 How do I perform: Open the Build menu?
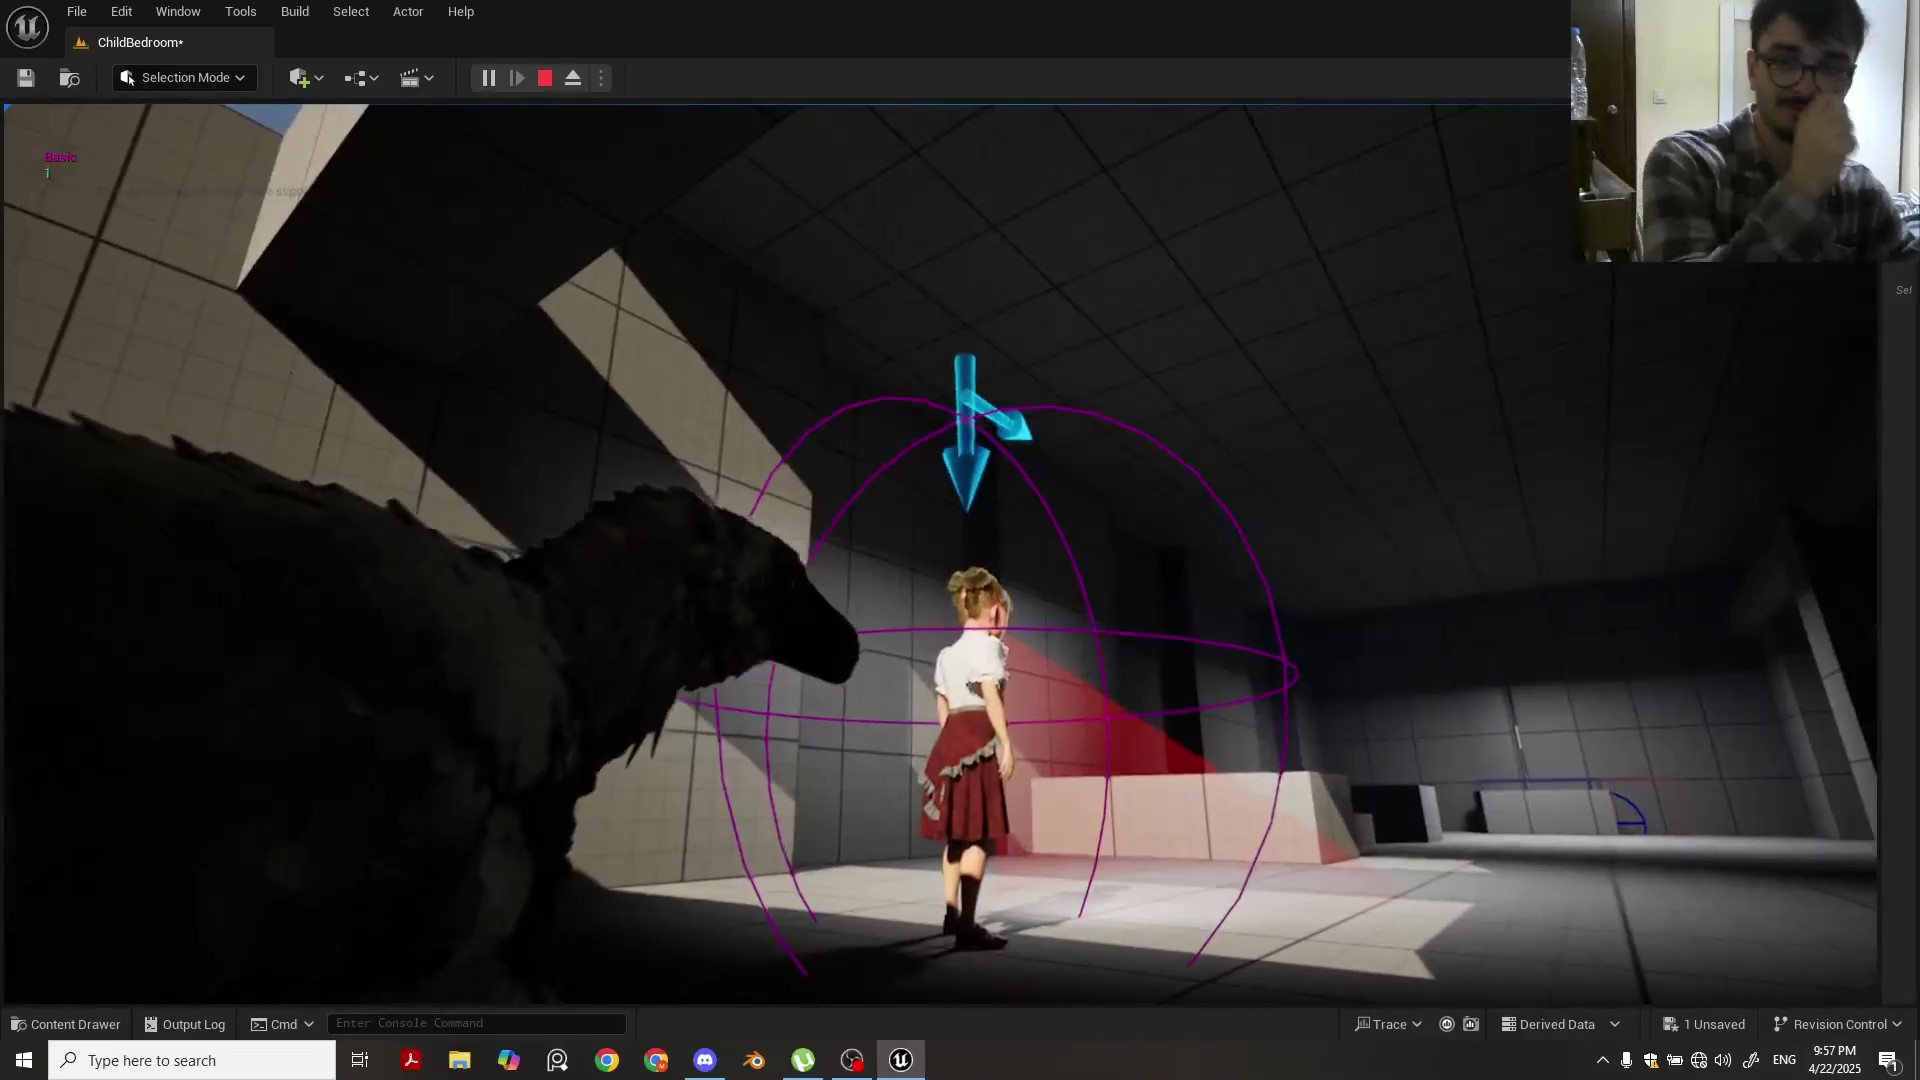tap(294, 12)
